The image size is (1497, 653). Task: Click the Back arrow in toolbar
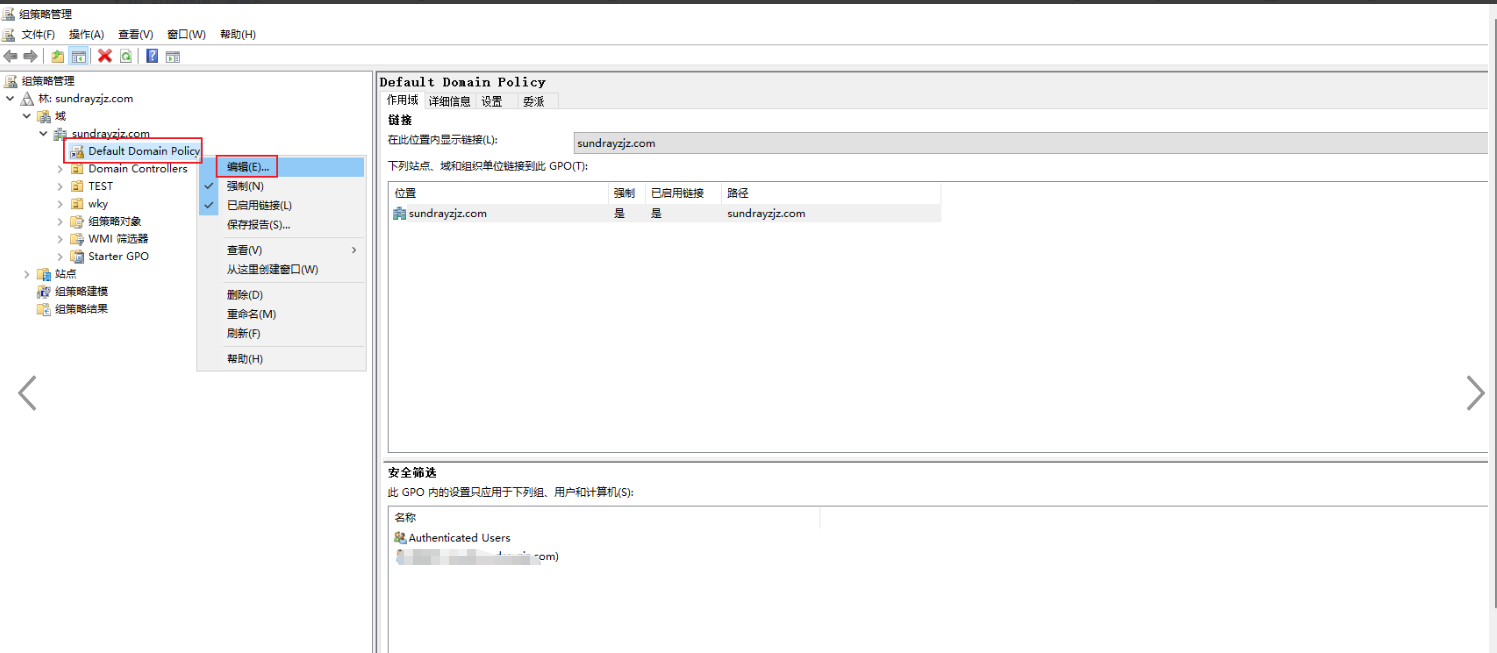(11, 56)
